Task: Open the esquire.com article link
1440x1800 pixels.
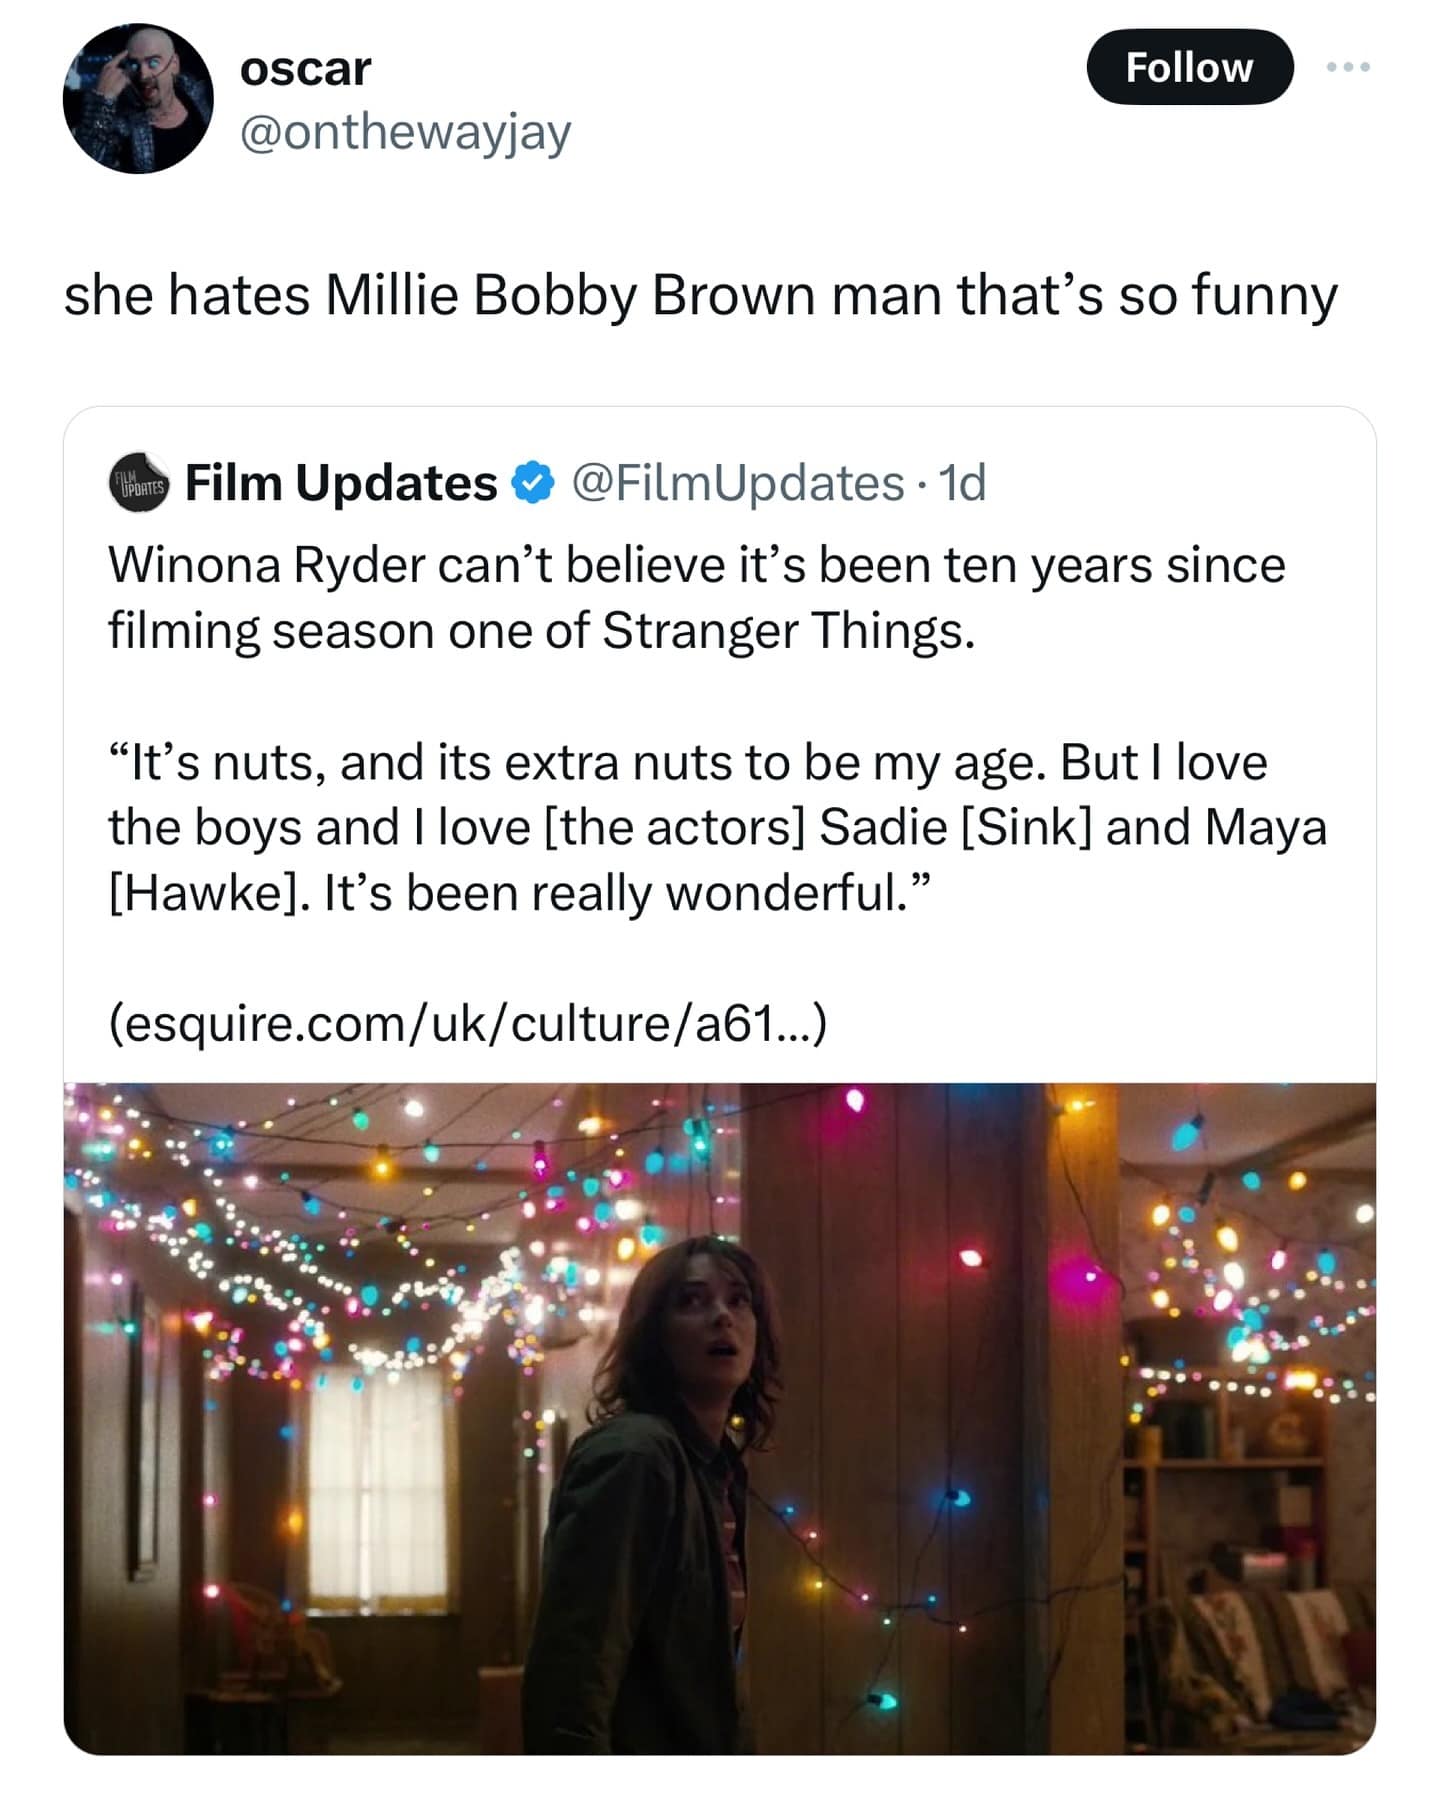Action: (468, 1023)
